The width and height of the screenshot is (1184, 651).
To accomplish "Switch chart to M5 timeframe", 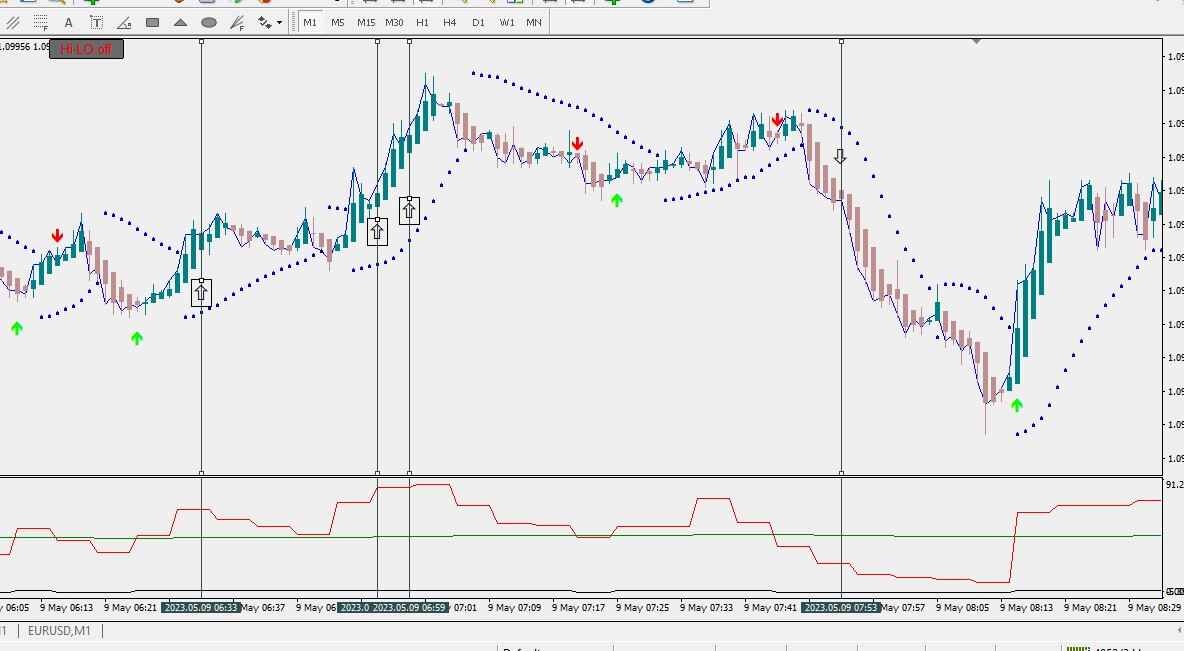I will click(x=338, y=23).
